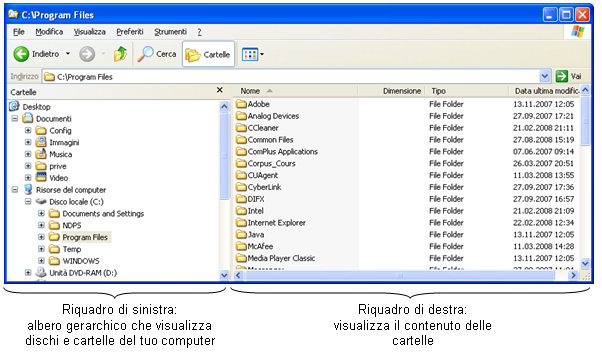Open the Visualizza menu

pyautogui.click(x=90, y=32)
